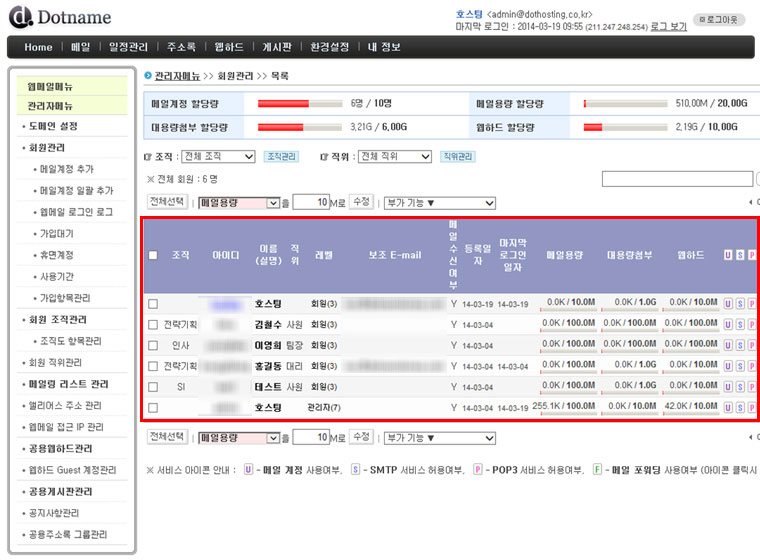This screenshot has width=760, height=560.
Task: Click the 로그 보기 link
Action: click(669, 27)
